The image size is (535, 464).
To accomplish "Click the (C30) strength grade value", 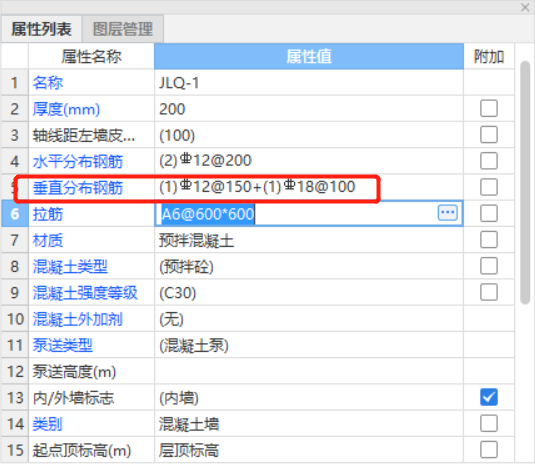I will 309,293.
